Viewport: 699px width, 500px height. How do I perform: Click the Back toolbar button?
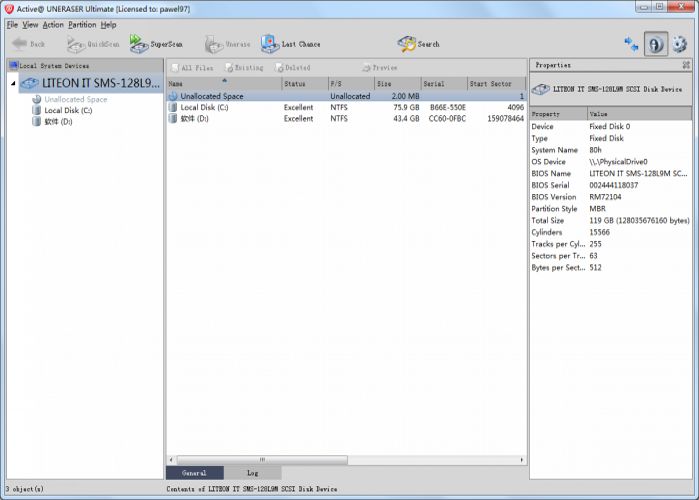pos(28,44)
